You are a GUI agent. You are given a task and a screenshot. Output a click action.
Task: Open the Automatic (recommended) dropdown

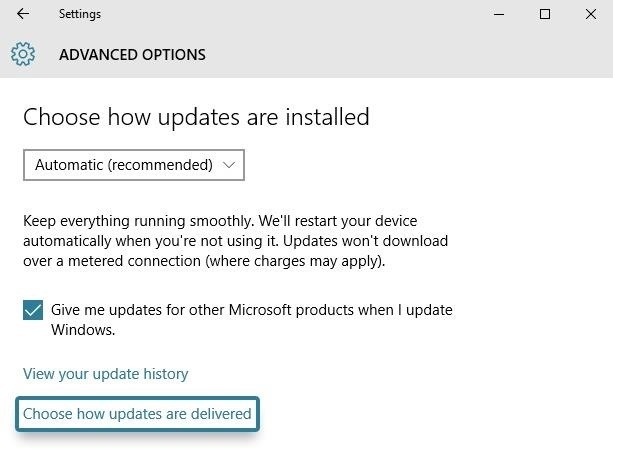(x=133, y=165)
